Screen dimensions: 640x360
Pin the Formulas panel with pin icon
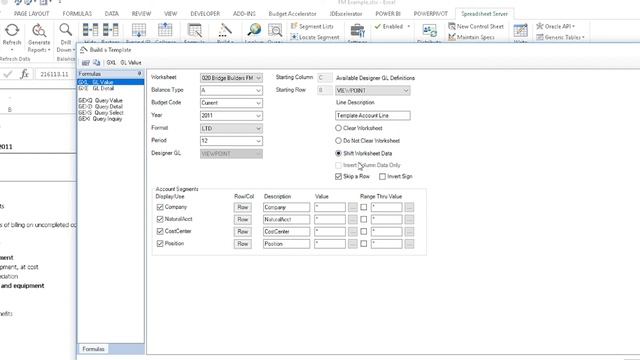pyautogui.click(x=140, y=73)
